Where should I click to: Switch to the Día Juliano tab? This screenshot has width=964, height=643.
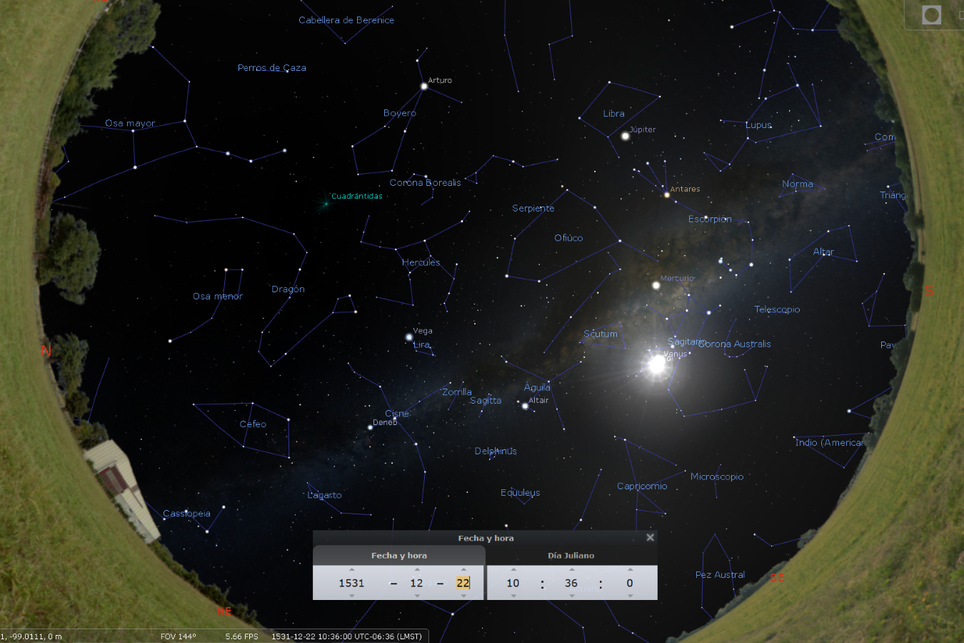point(571,555)
